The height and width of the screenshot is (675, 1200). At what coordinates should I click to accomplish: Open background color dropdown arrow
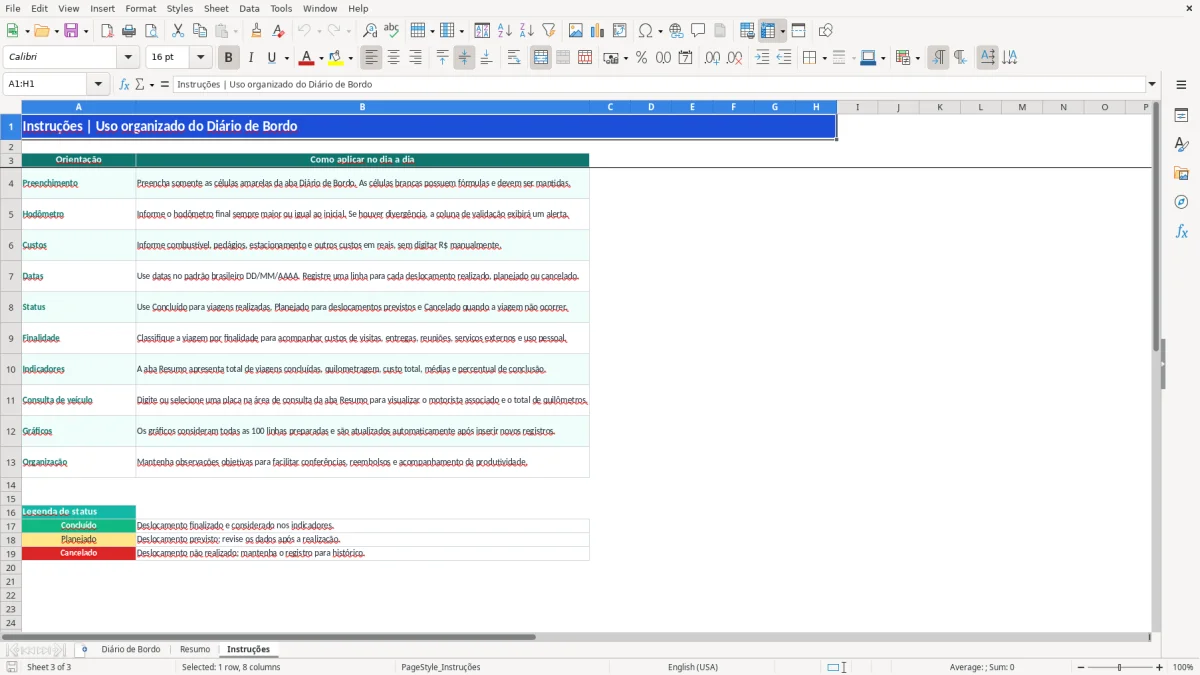click(x=350, y=58)
